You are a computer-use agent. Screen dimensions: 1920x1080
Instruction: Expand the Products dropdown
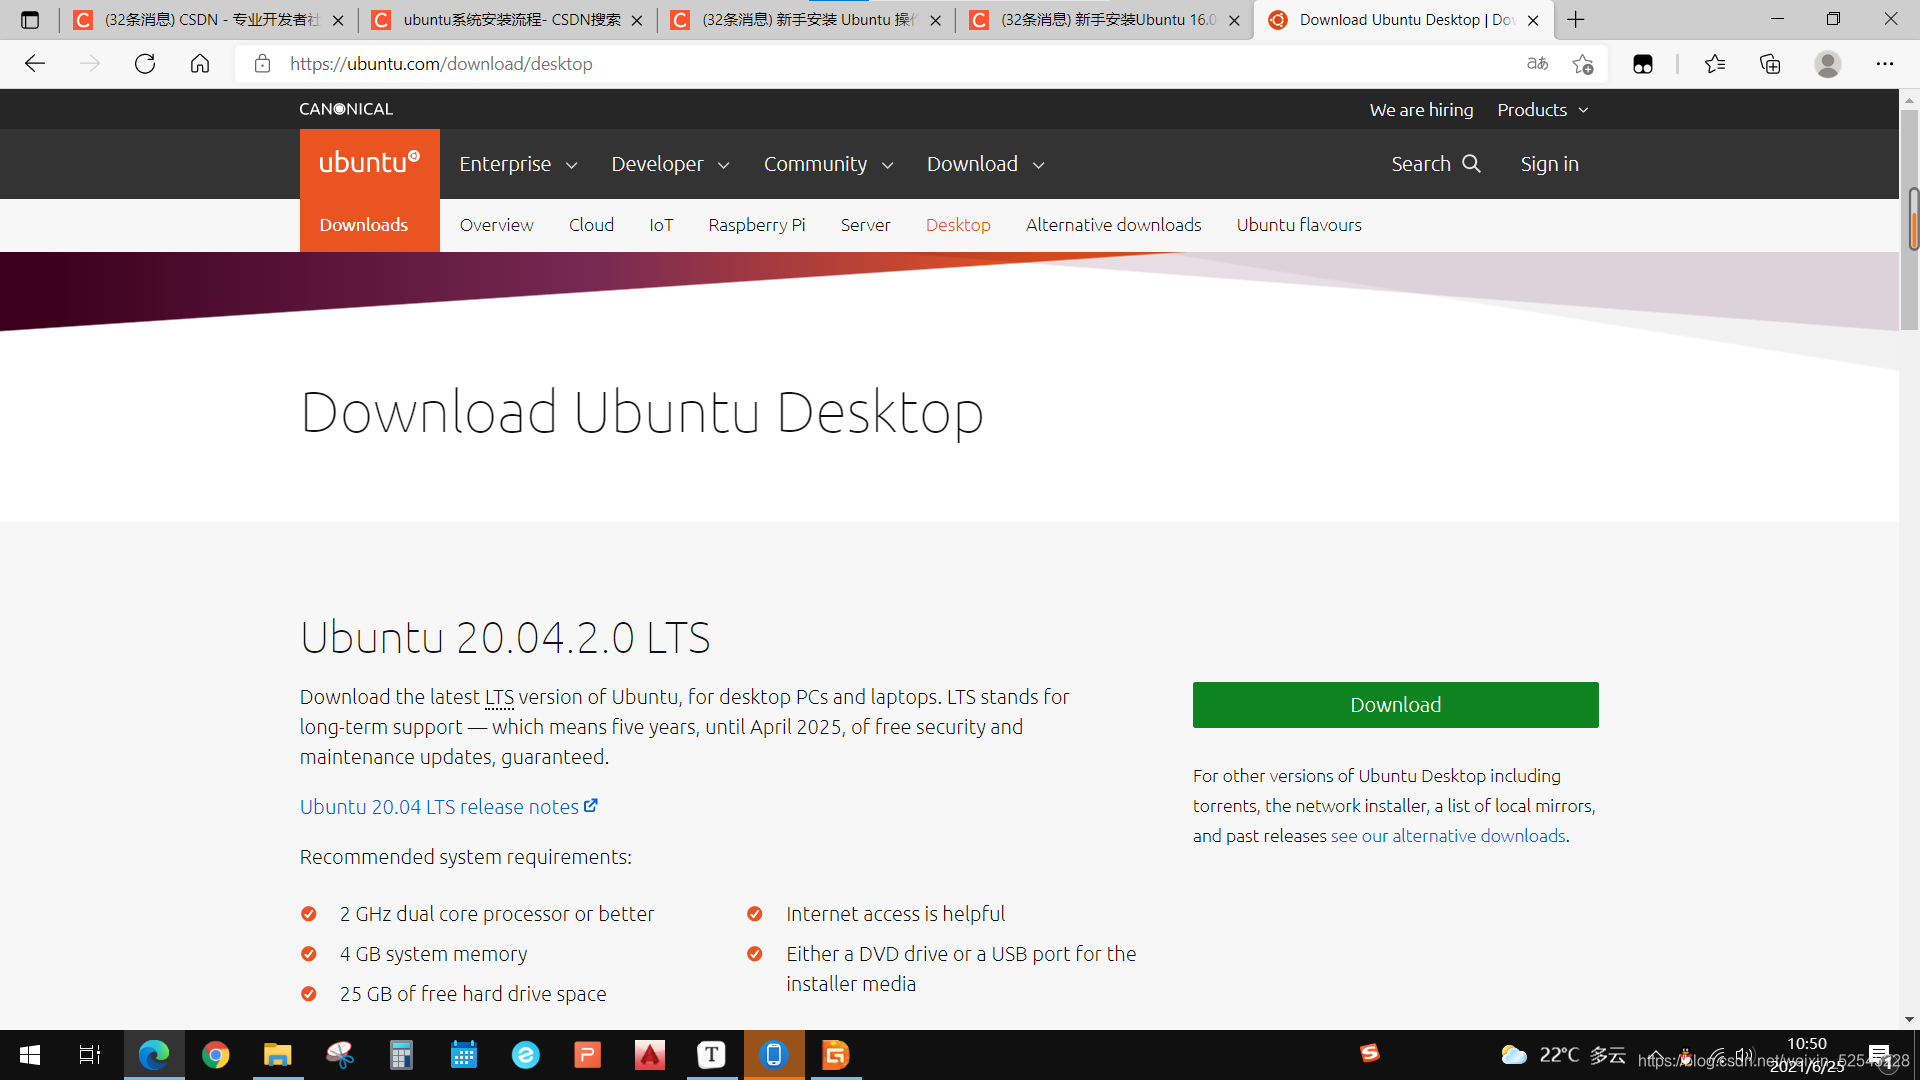click(x=1543, y=110)
